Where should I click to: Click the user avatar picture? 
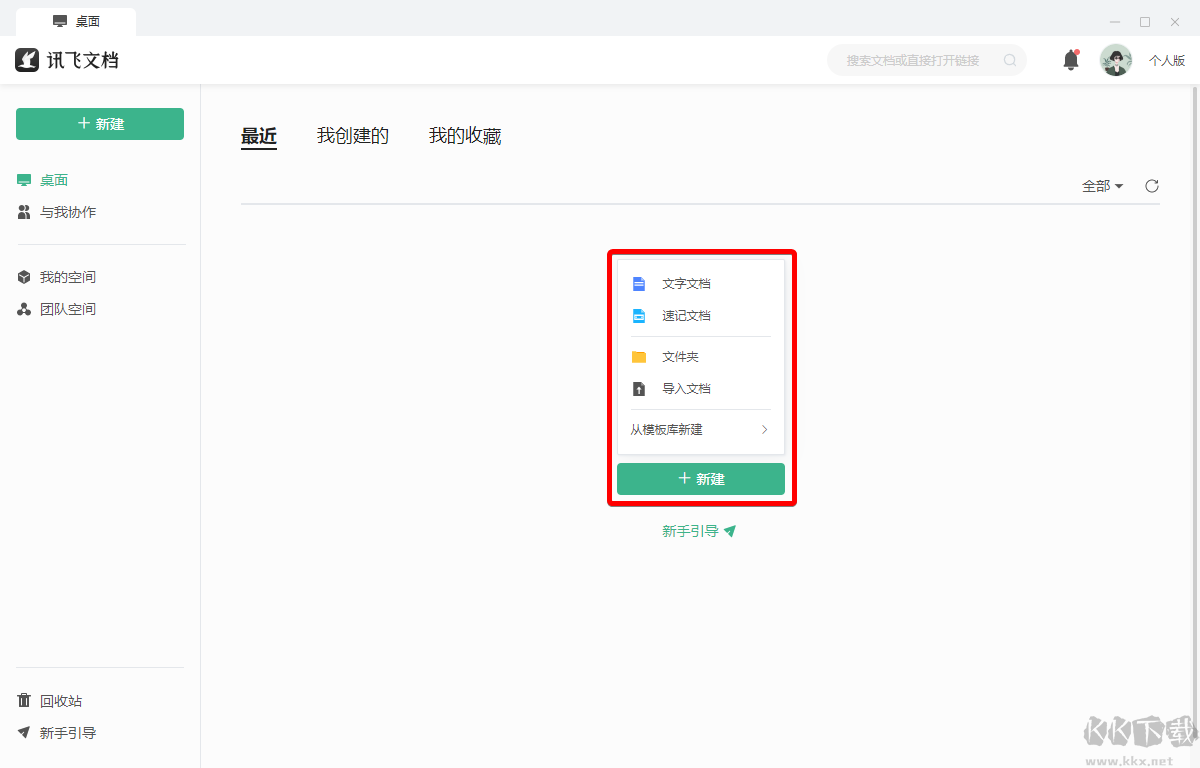tap(1116, 60)
